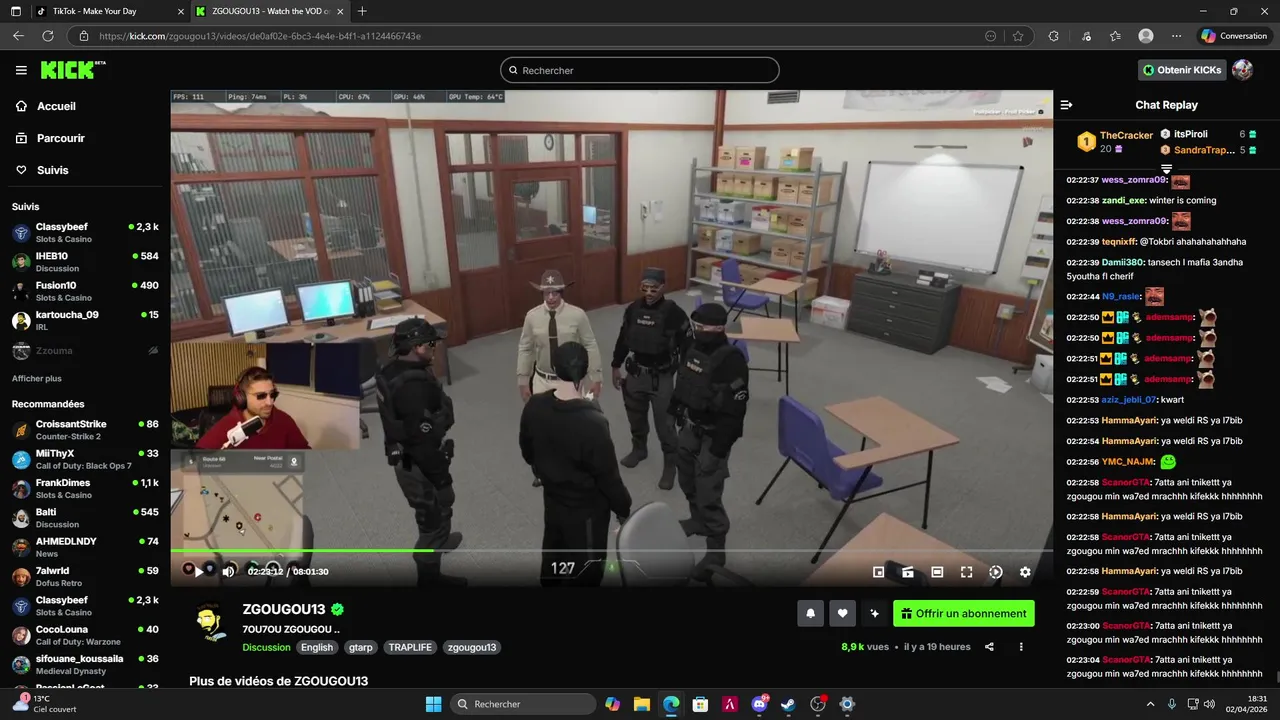Viewport: 1280px width, 720px height.
Task: Add page to browser favorites
Action: coord(1018,36)
